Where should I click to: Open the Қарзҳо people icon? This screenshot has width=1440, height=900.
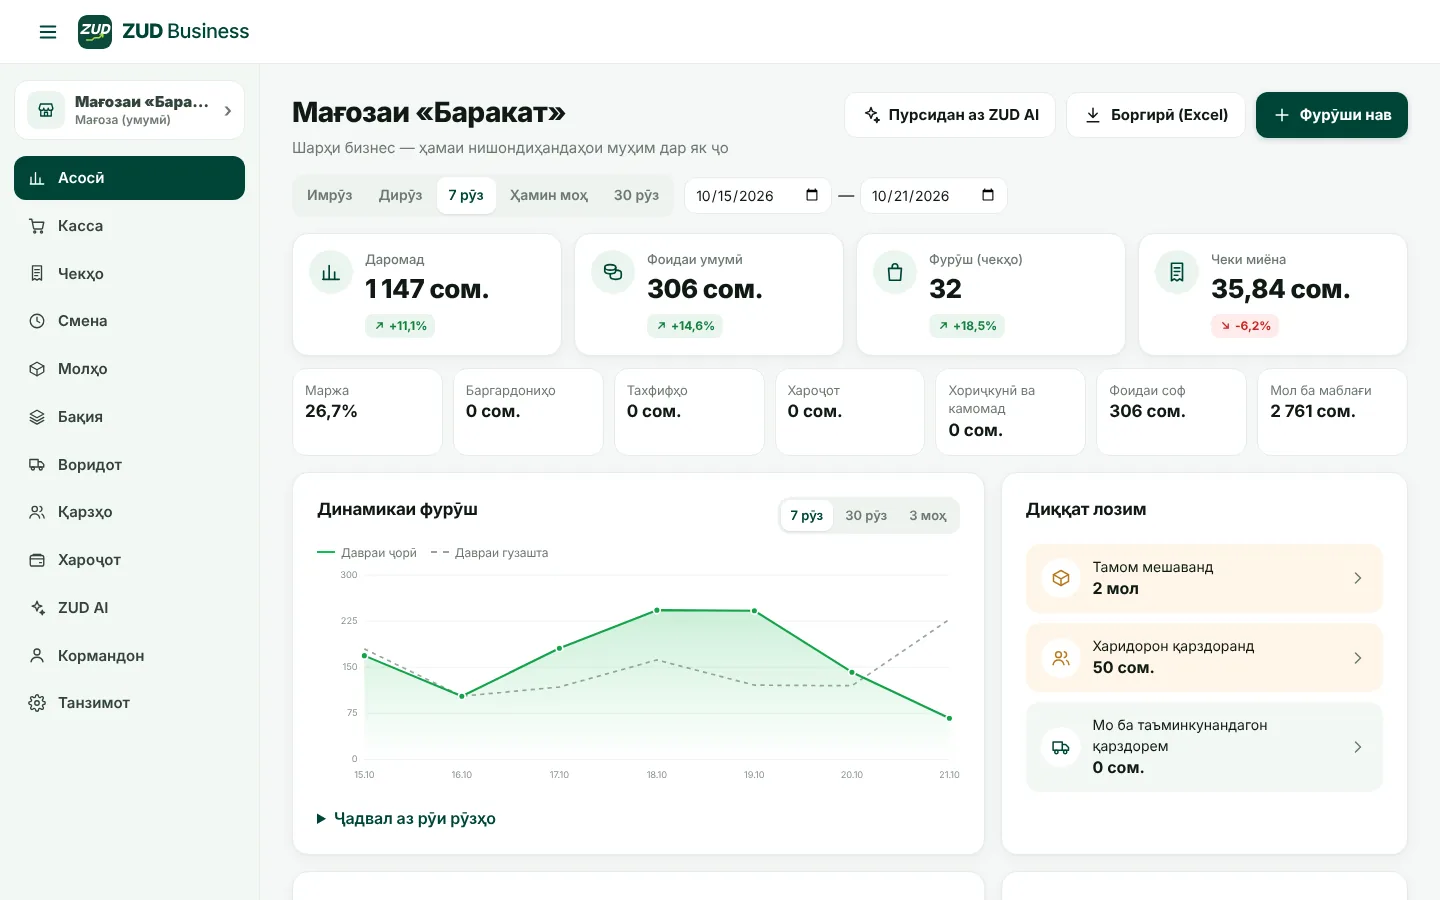37,512
